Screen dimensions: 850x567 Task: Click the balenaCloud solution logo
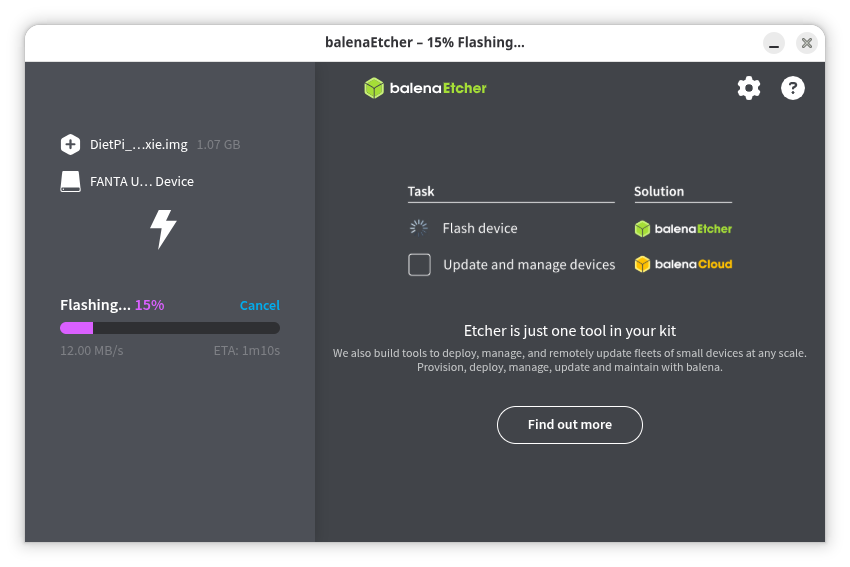point(683,265)
